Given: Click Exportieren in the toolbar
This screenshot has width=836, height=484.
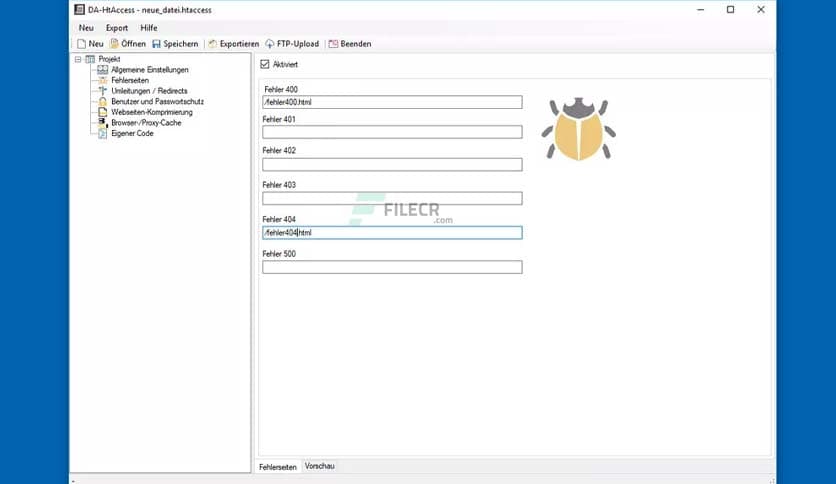Looking at the screenshot, I should (x=234, y=44).
